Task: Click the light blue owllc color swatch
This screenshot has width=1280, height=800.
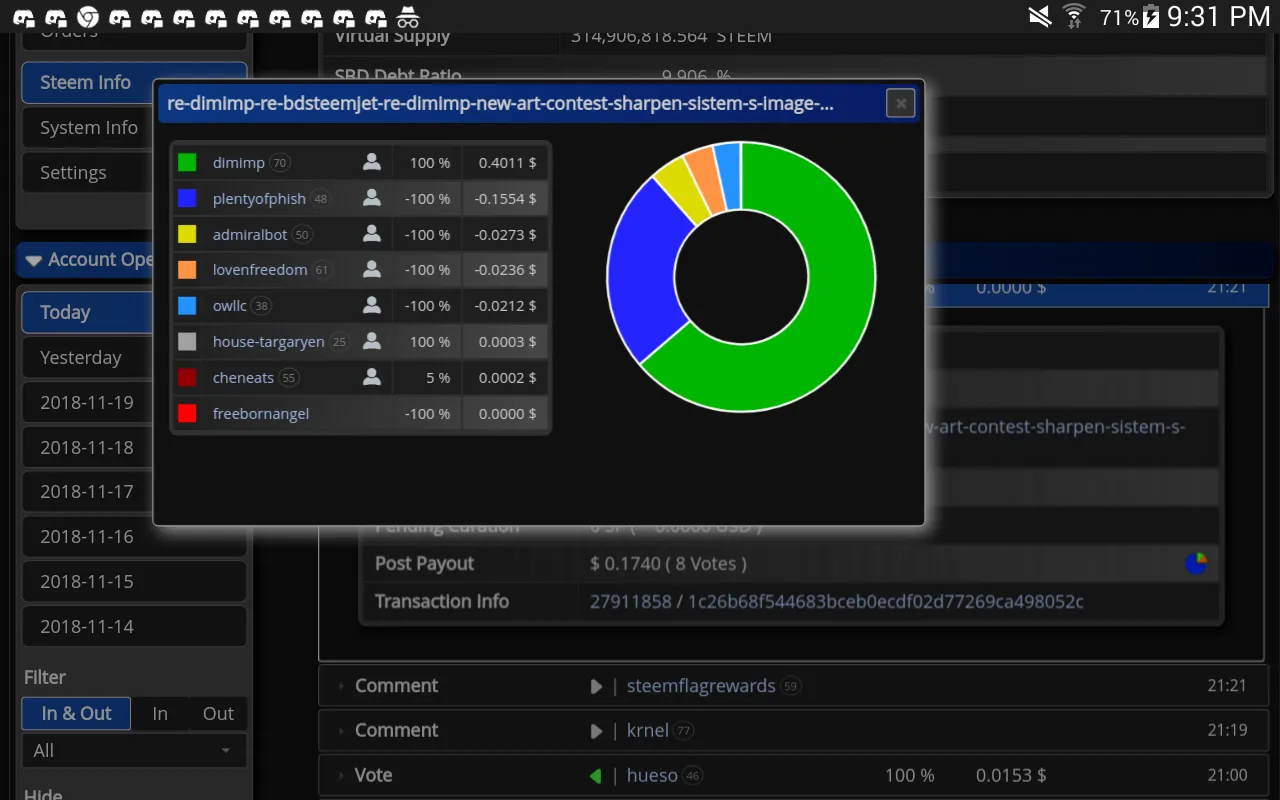Action: [187, 306]
